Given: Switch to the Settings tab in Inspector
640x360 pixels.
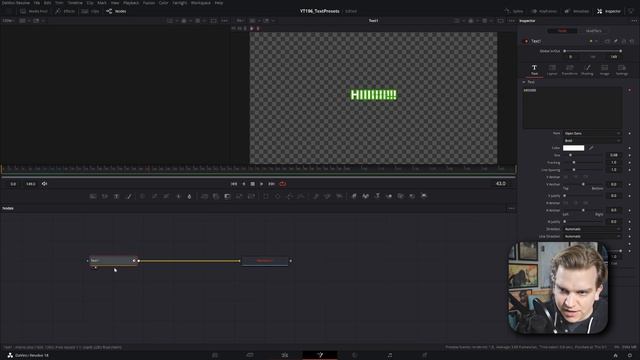Looking at the screenshot, I should (622, 70).
